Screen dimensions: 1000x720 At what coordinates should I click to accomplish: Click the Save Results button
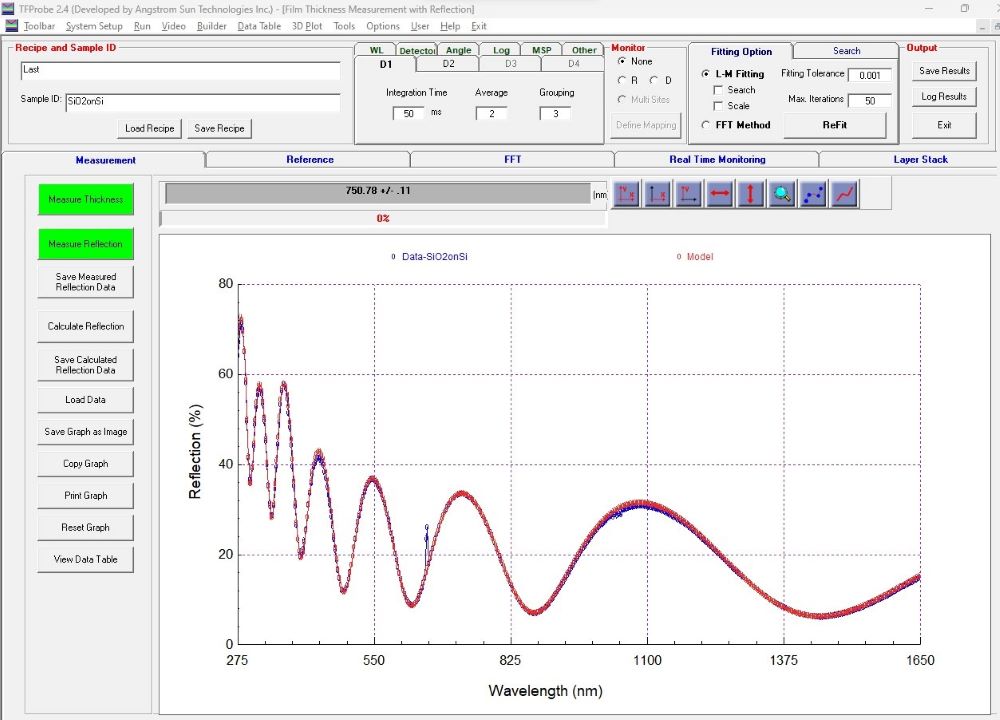[x=944, y=71]
